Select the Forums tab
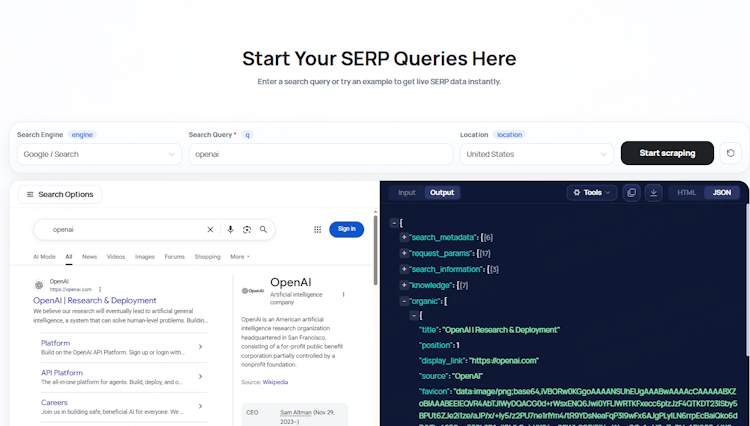Image resolution: width=750 pixels, height=426 pixels. (x=175, y=257)
